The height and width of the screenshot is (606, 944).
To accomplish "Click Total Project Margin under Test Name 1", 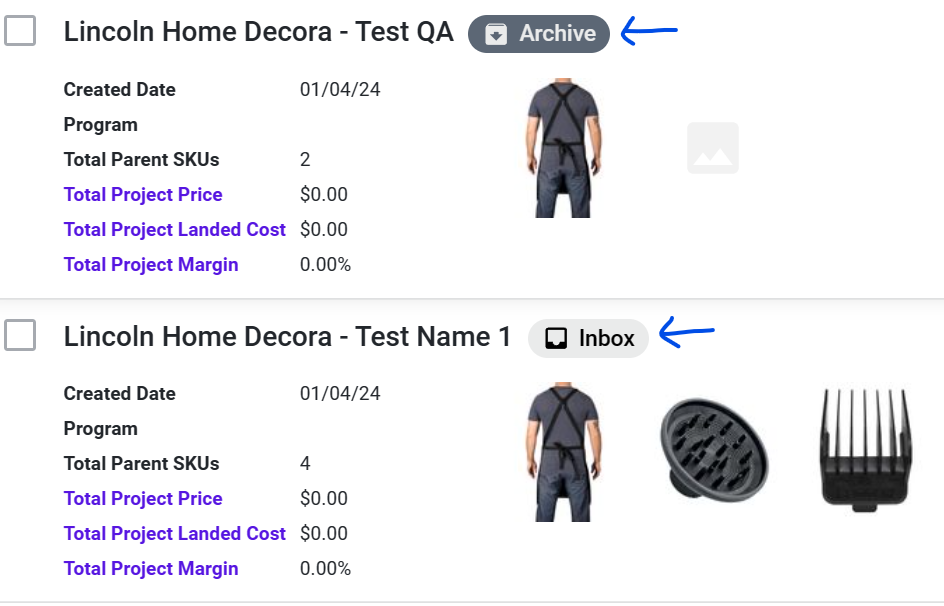I will pos(151,569).
